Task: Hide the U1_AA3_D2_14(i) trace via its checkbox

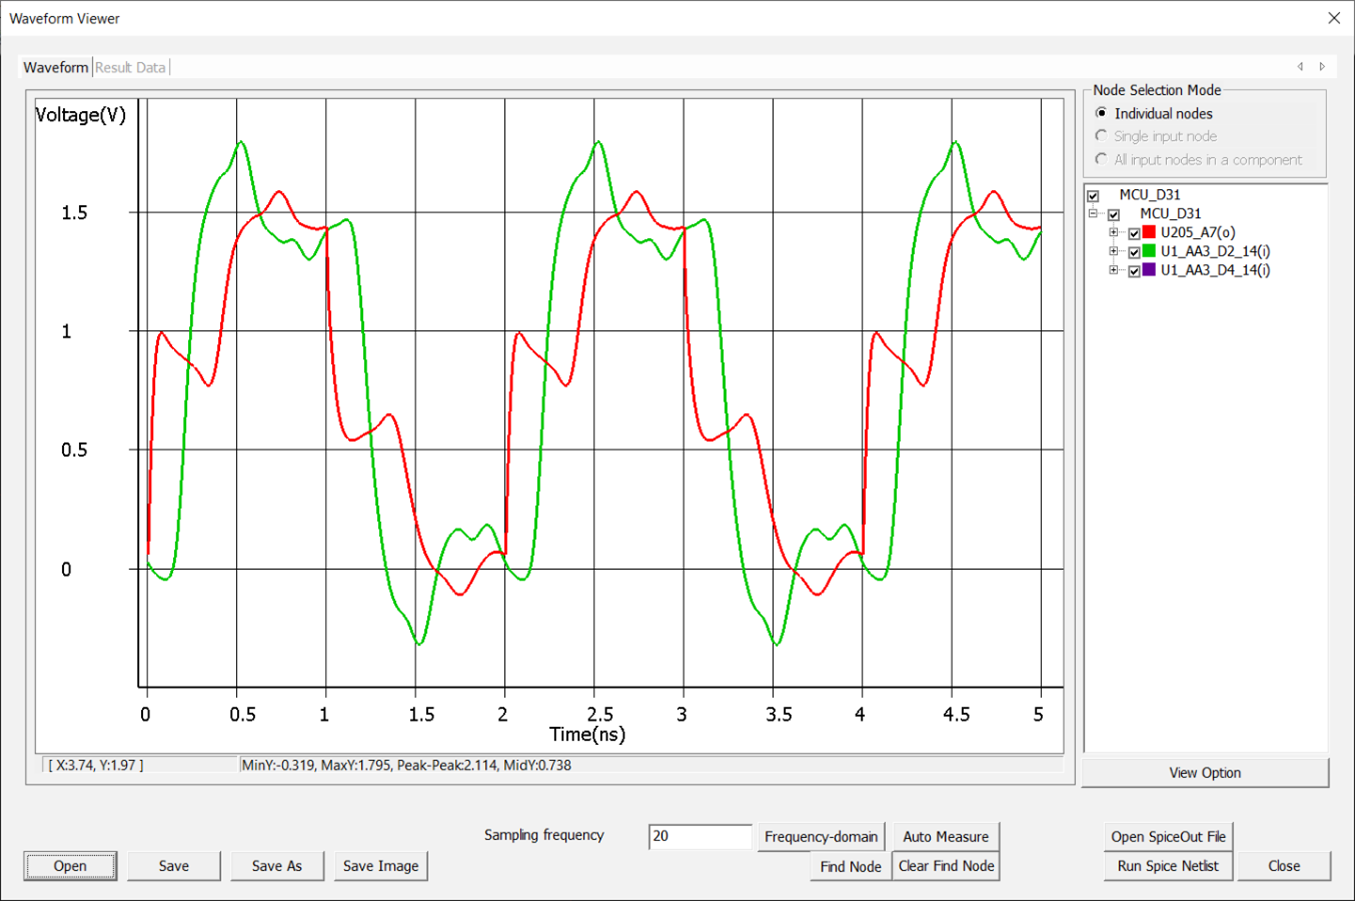Action: (1134, 252)
